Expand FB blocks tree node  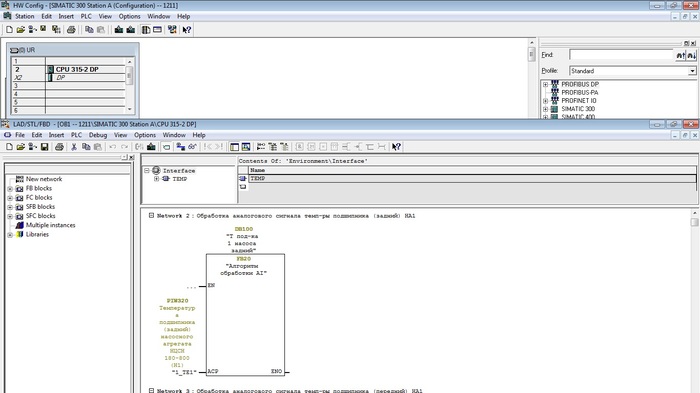[10, 189]
